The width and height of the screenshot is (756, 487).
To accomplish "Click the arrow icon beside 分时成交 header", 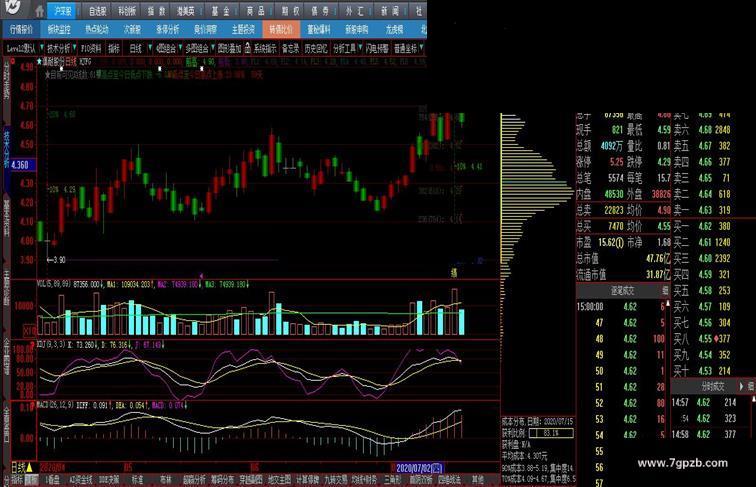I will coord(742,386).
